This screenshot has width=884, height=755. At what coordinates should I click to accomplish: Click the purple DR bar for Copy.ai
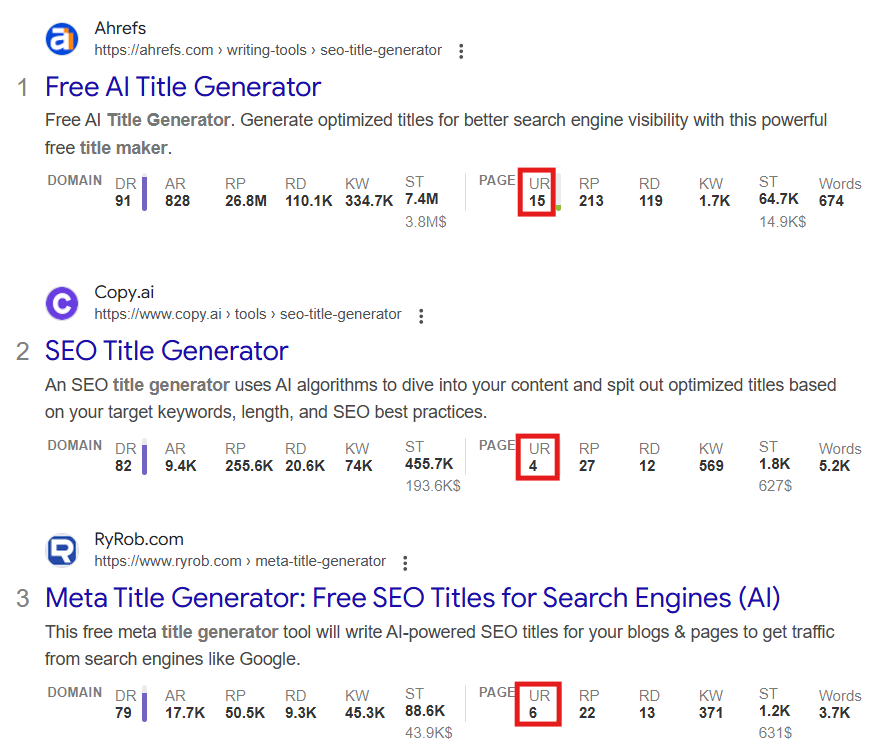(x=144, y=458)
